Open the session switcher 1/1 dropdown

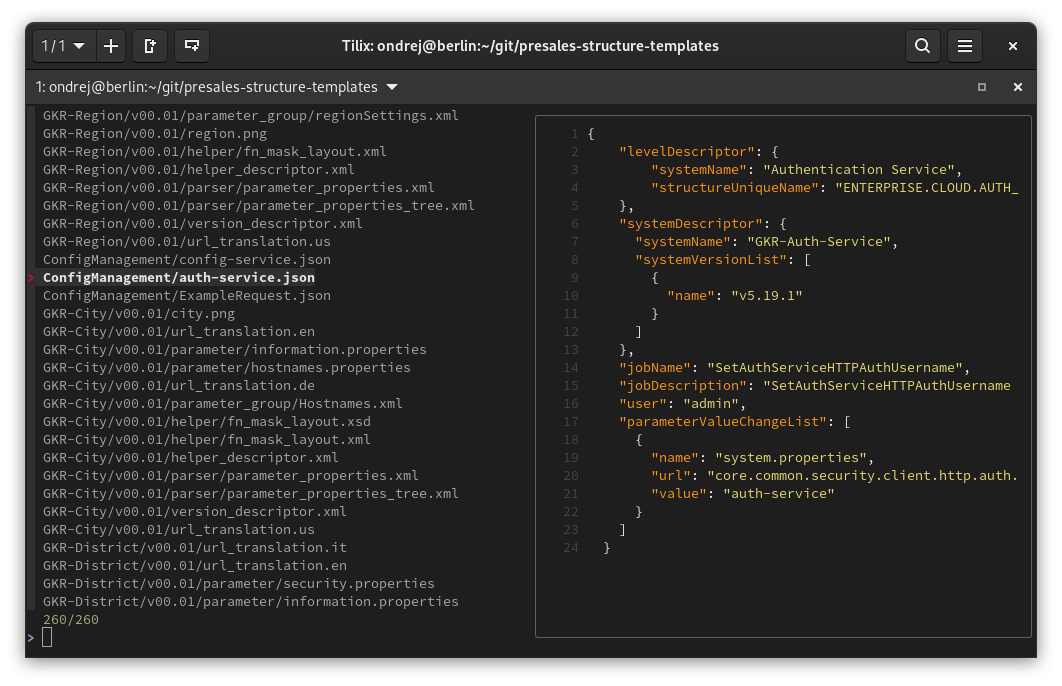(x=63, y=46)
